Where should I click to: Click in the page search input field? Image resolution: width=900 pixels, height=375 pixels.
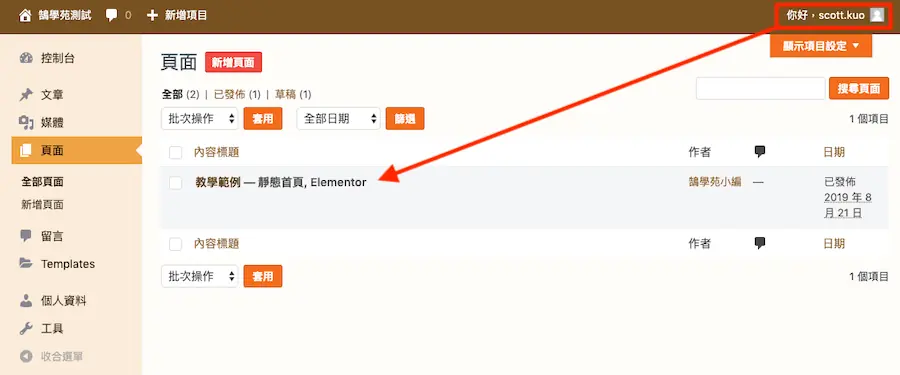761,88
